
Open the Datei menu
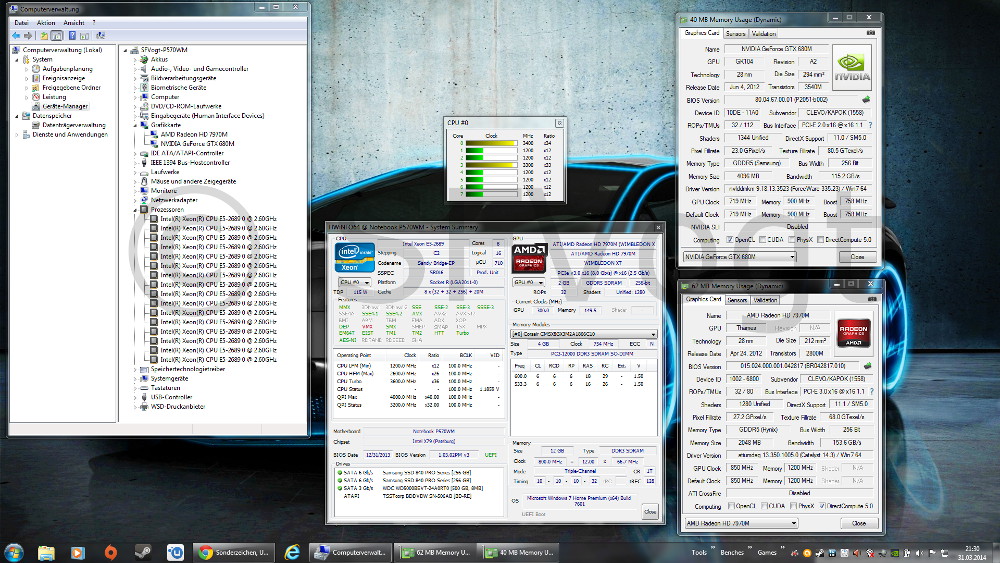[x=21, y=22]
